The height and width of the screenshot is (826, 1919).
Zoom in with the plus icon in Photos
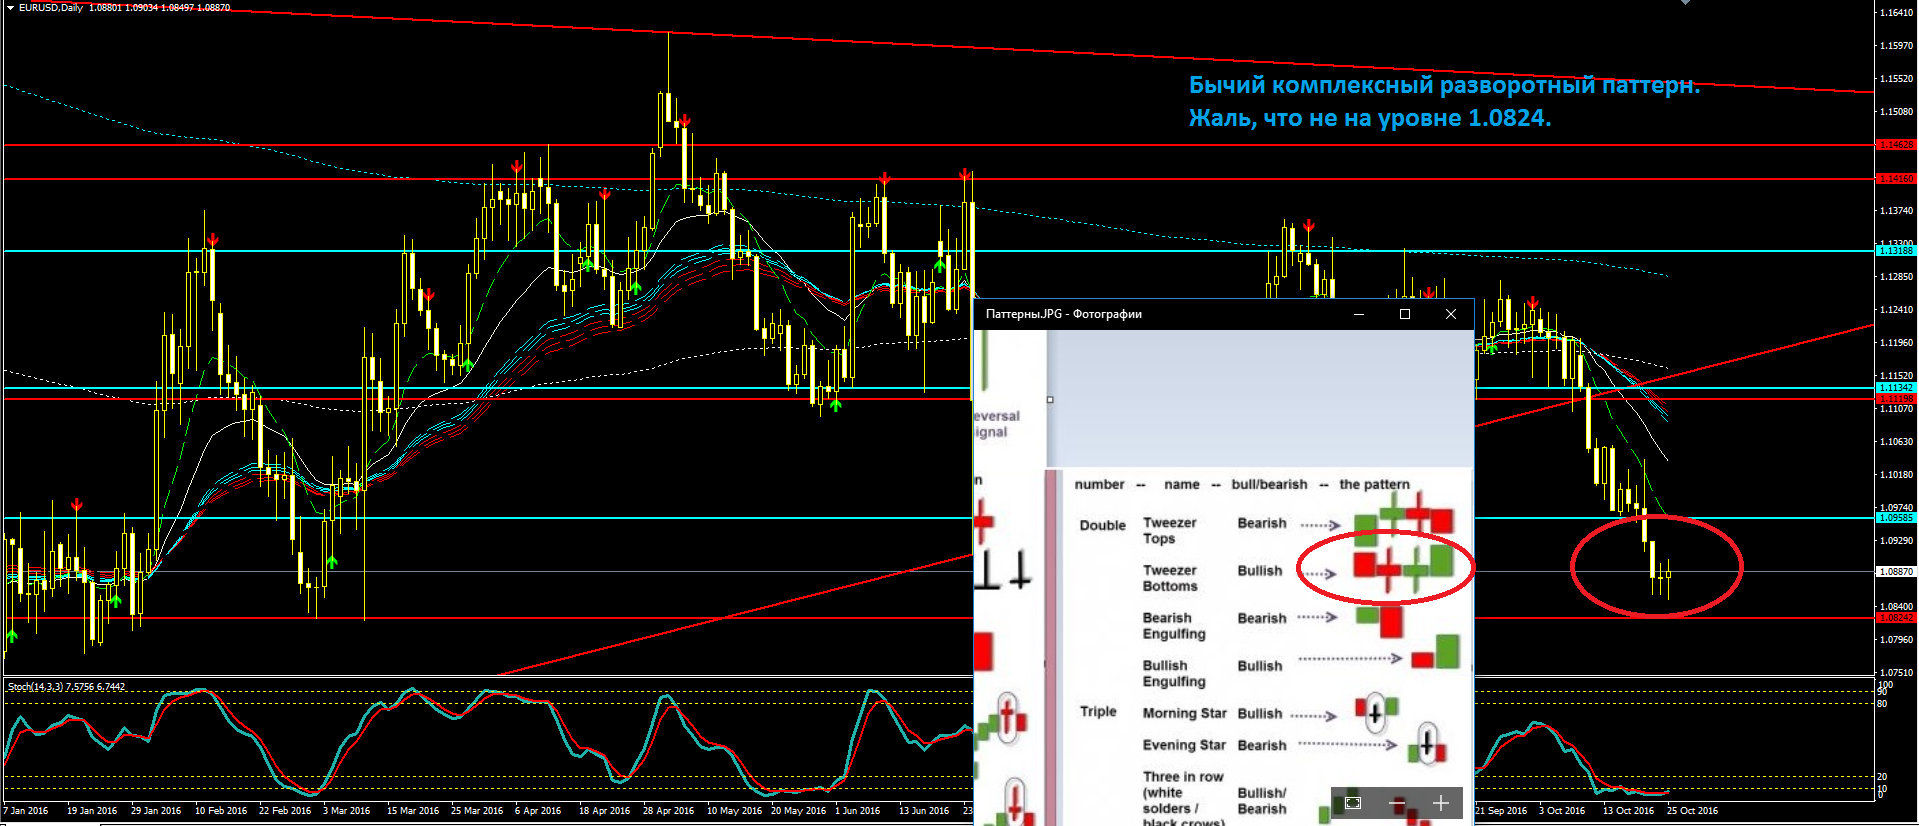(x=1440, y=803)
